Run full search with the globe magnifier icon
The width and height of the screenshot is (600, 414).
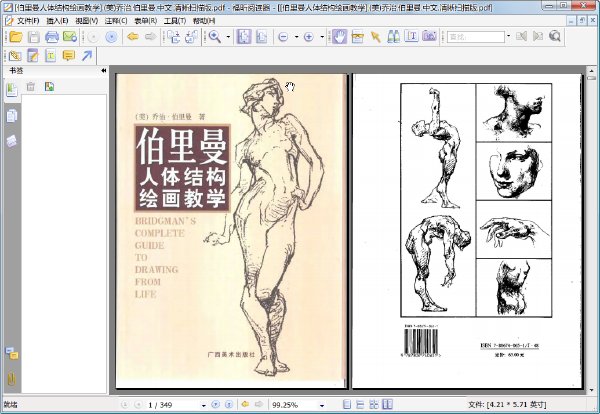(x=554, y=36)
